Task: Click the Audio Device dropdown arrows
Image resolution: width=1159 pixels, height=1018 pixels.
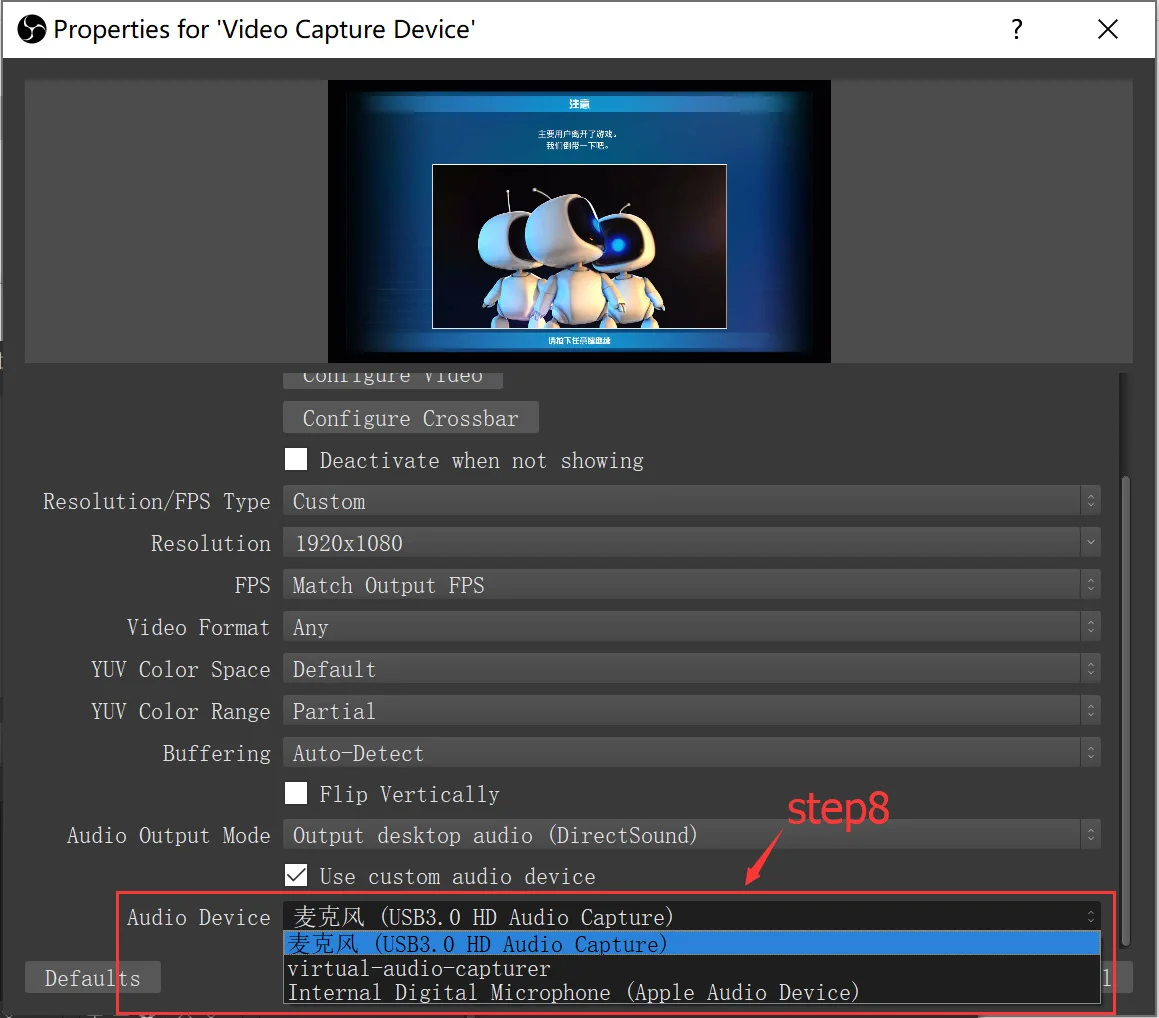Action: 1090,917
